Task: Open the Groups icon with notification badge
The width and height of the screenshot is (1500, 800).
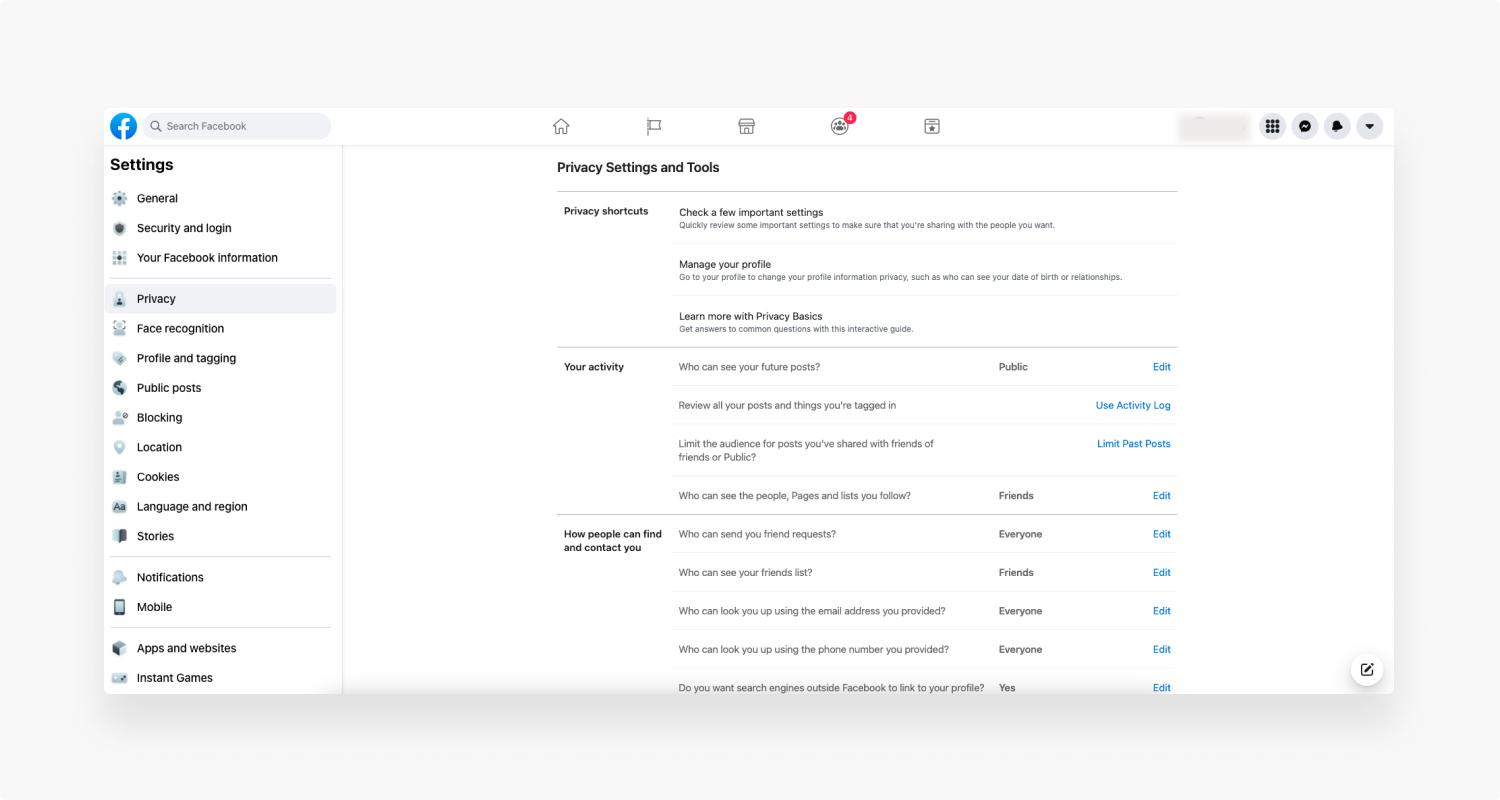Action: [x=840, y=126]
